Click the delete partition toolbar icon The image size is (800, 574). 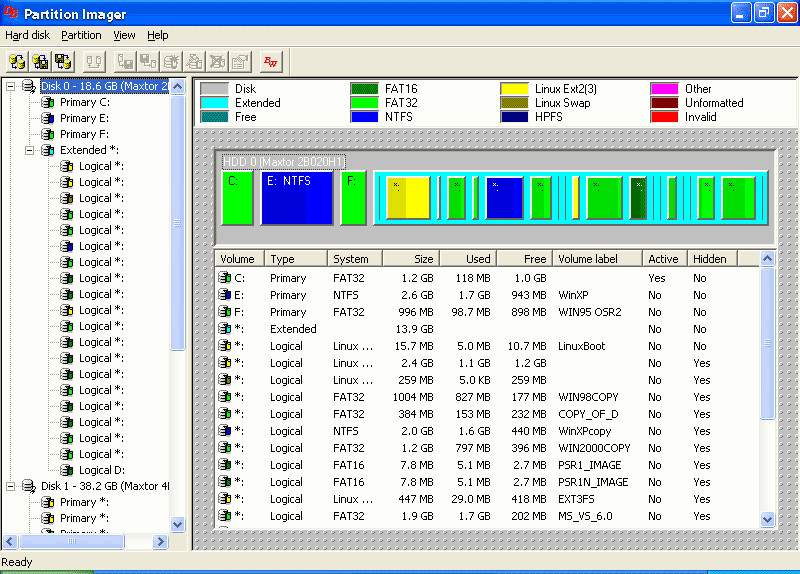[x=217, y=62]
